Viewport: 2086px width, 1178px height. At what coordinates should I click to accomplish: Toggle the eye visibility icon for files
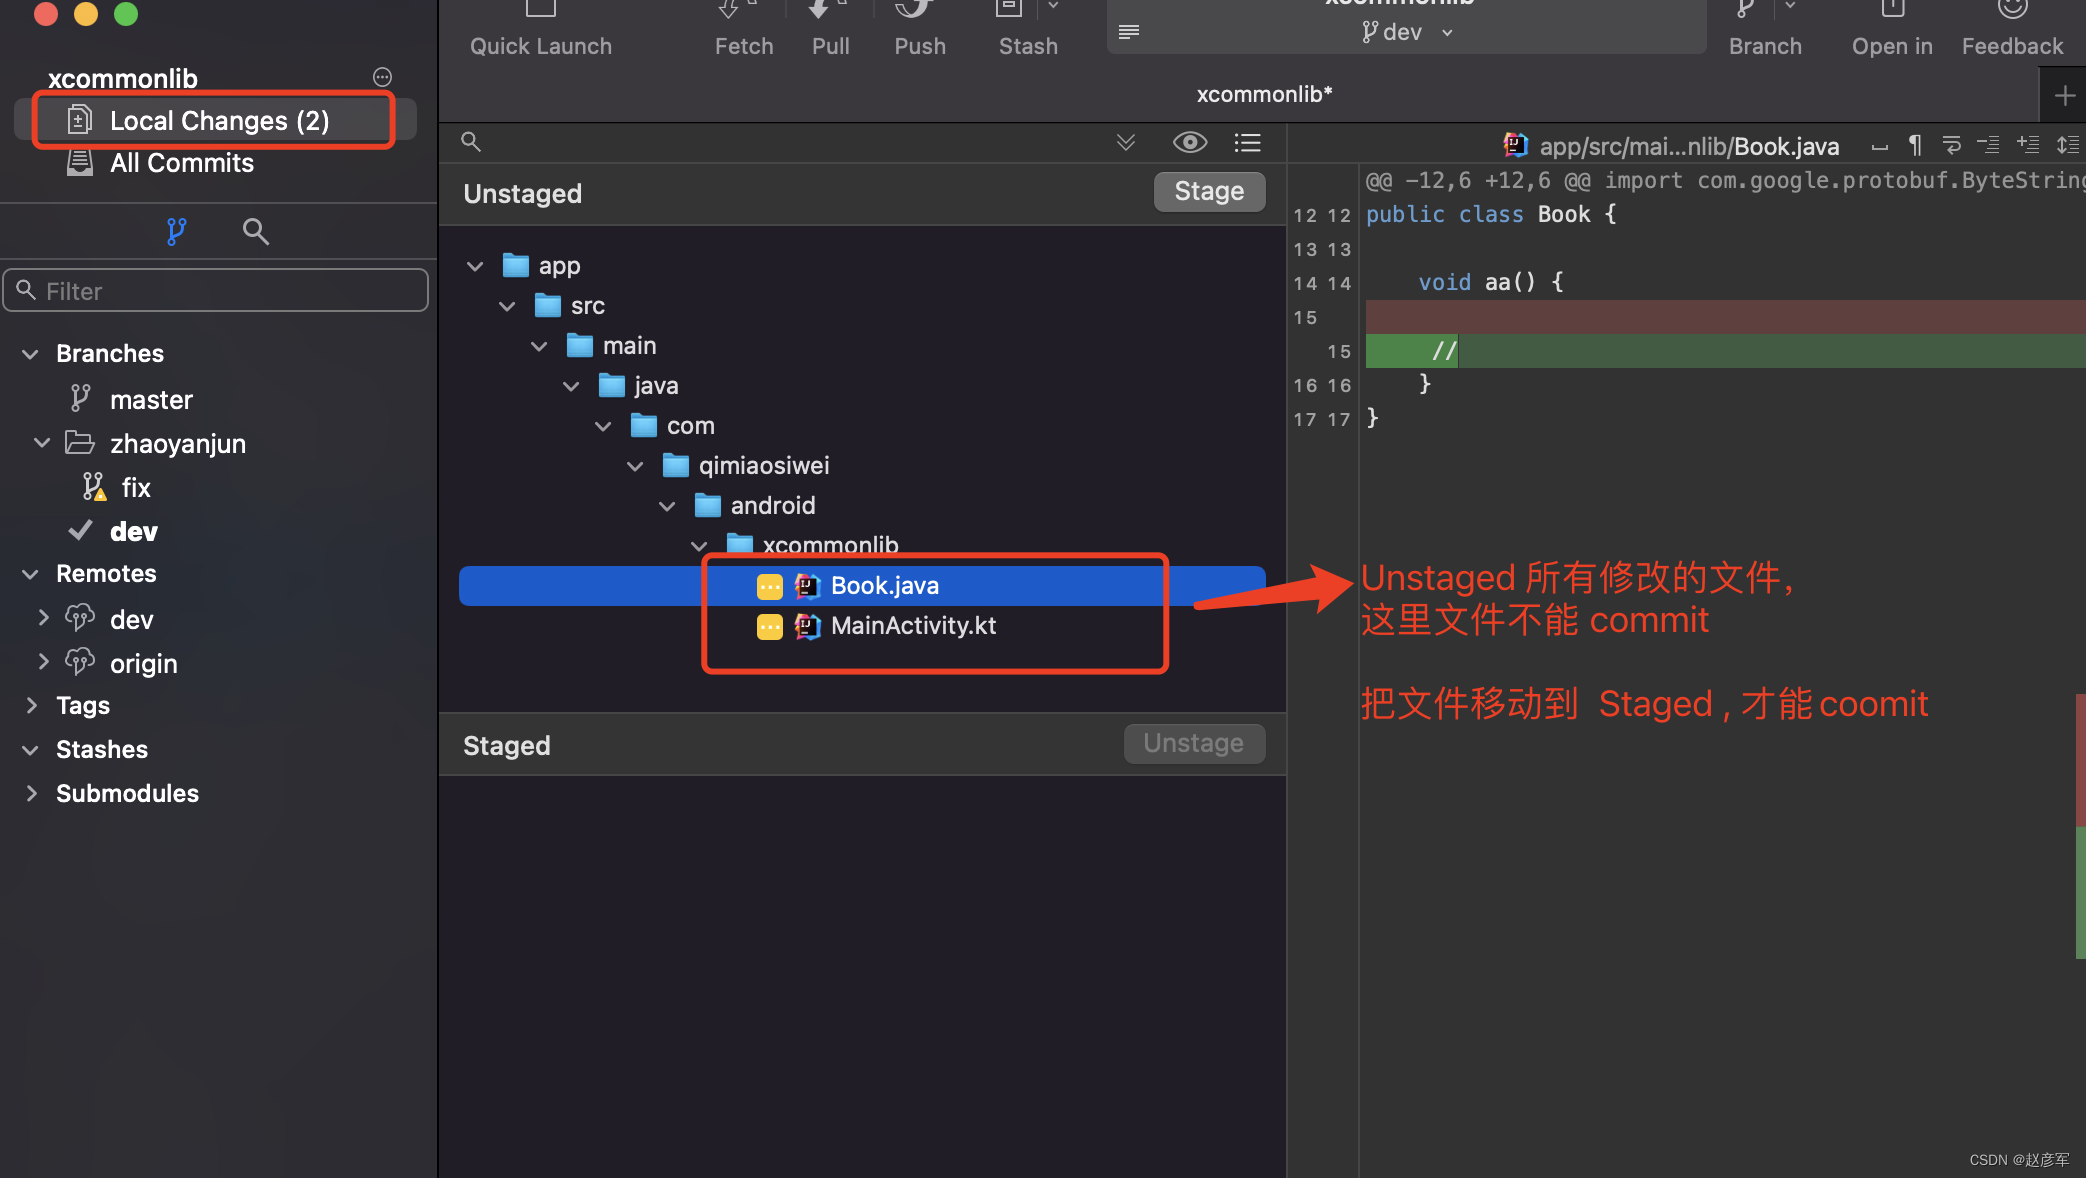[1189, 142]
